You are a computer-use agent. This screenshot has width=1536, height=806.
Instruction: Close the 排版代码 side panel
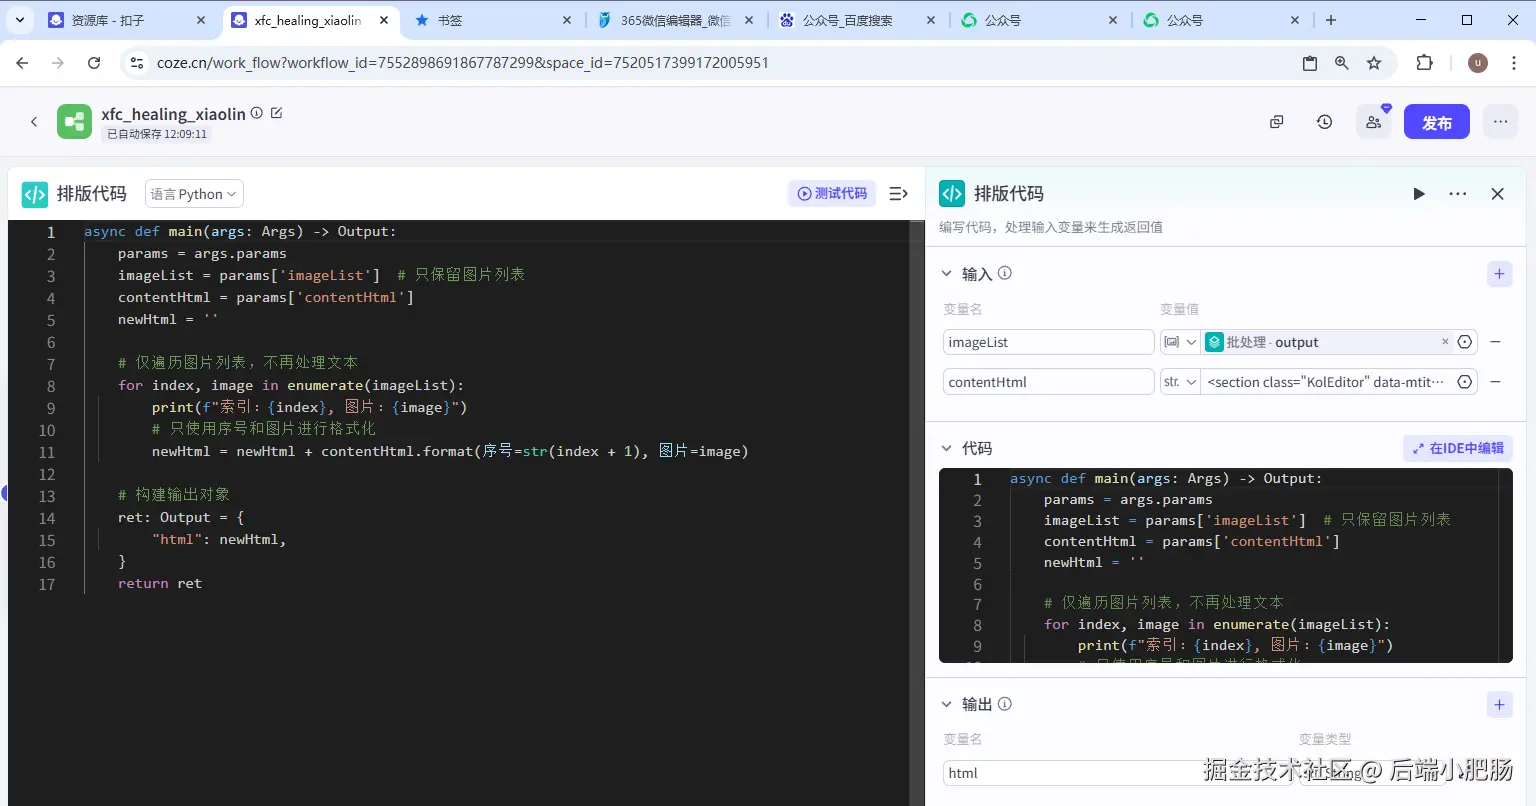(x=1497, y=194)
